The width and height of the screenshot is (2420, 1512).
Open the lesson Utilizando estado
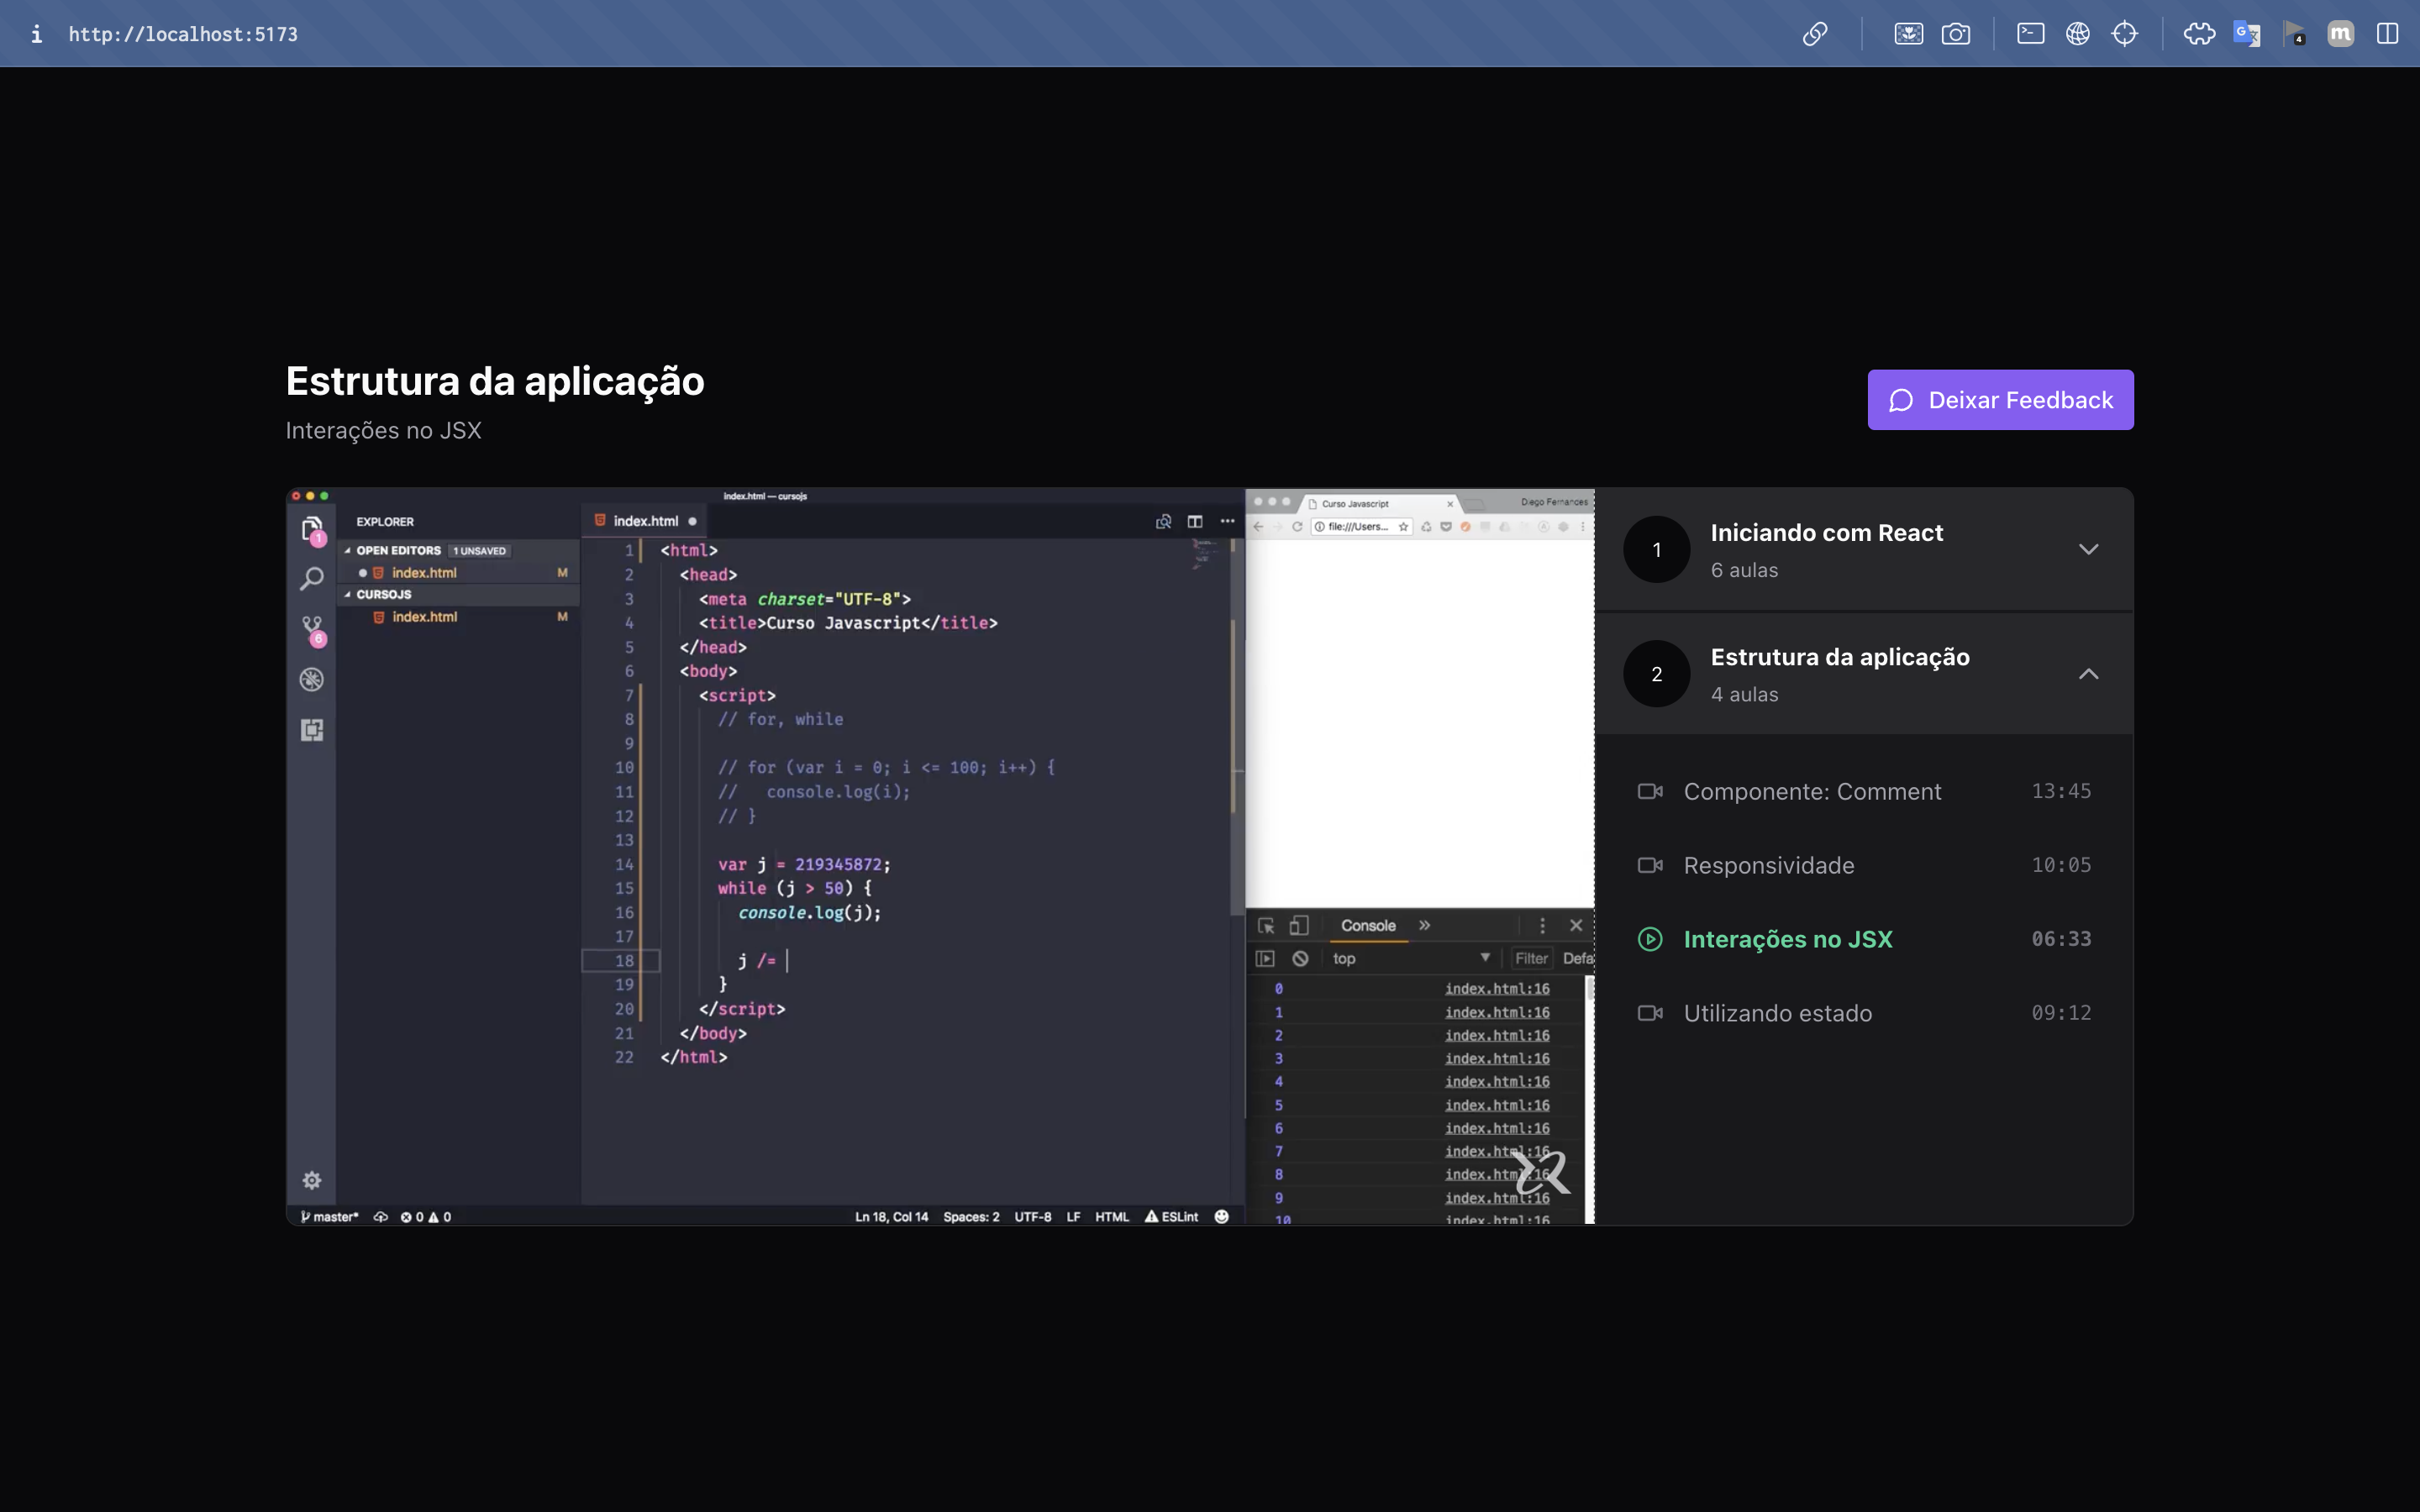pos(1864,1013)
